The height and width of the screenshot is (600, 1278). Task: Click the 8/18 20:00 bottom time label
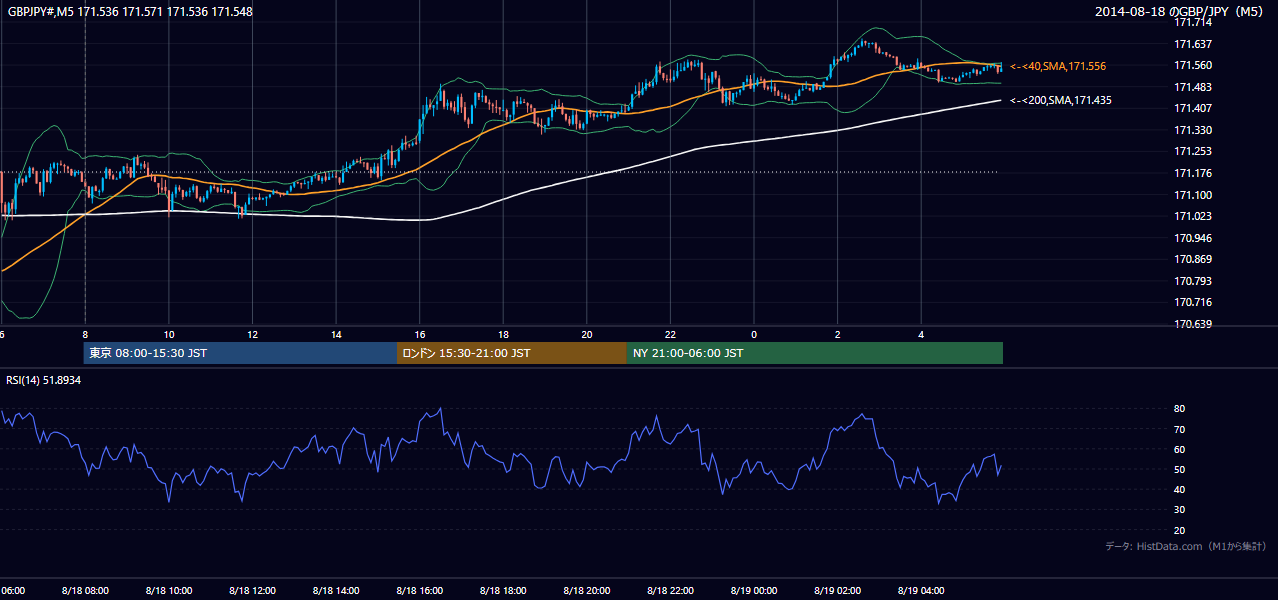pos(587,591)
